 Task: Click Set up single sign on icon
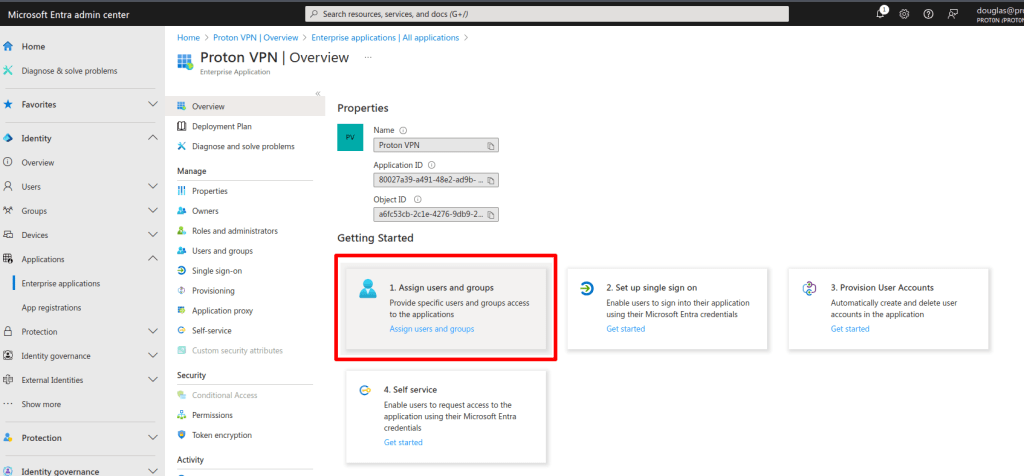coord(587,289)
